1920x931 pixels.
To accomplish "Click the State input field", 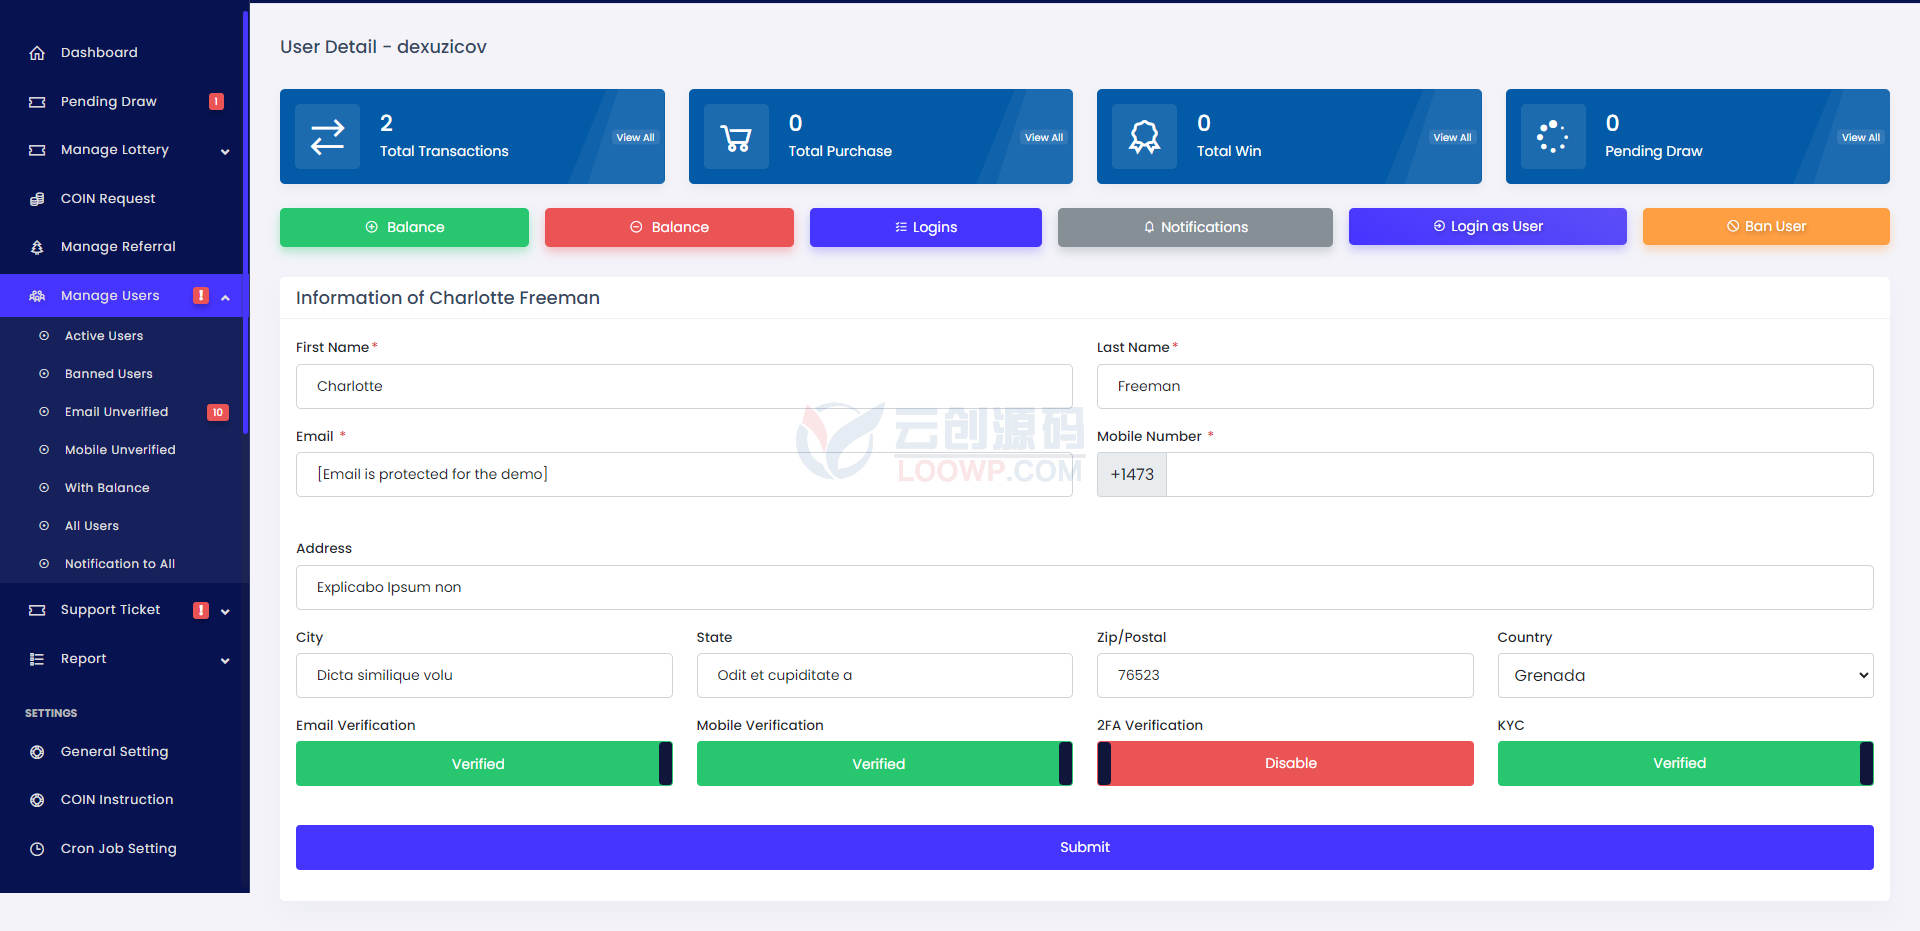I will 885,676.
